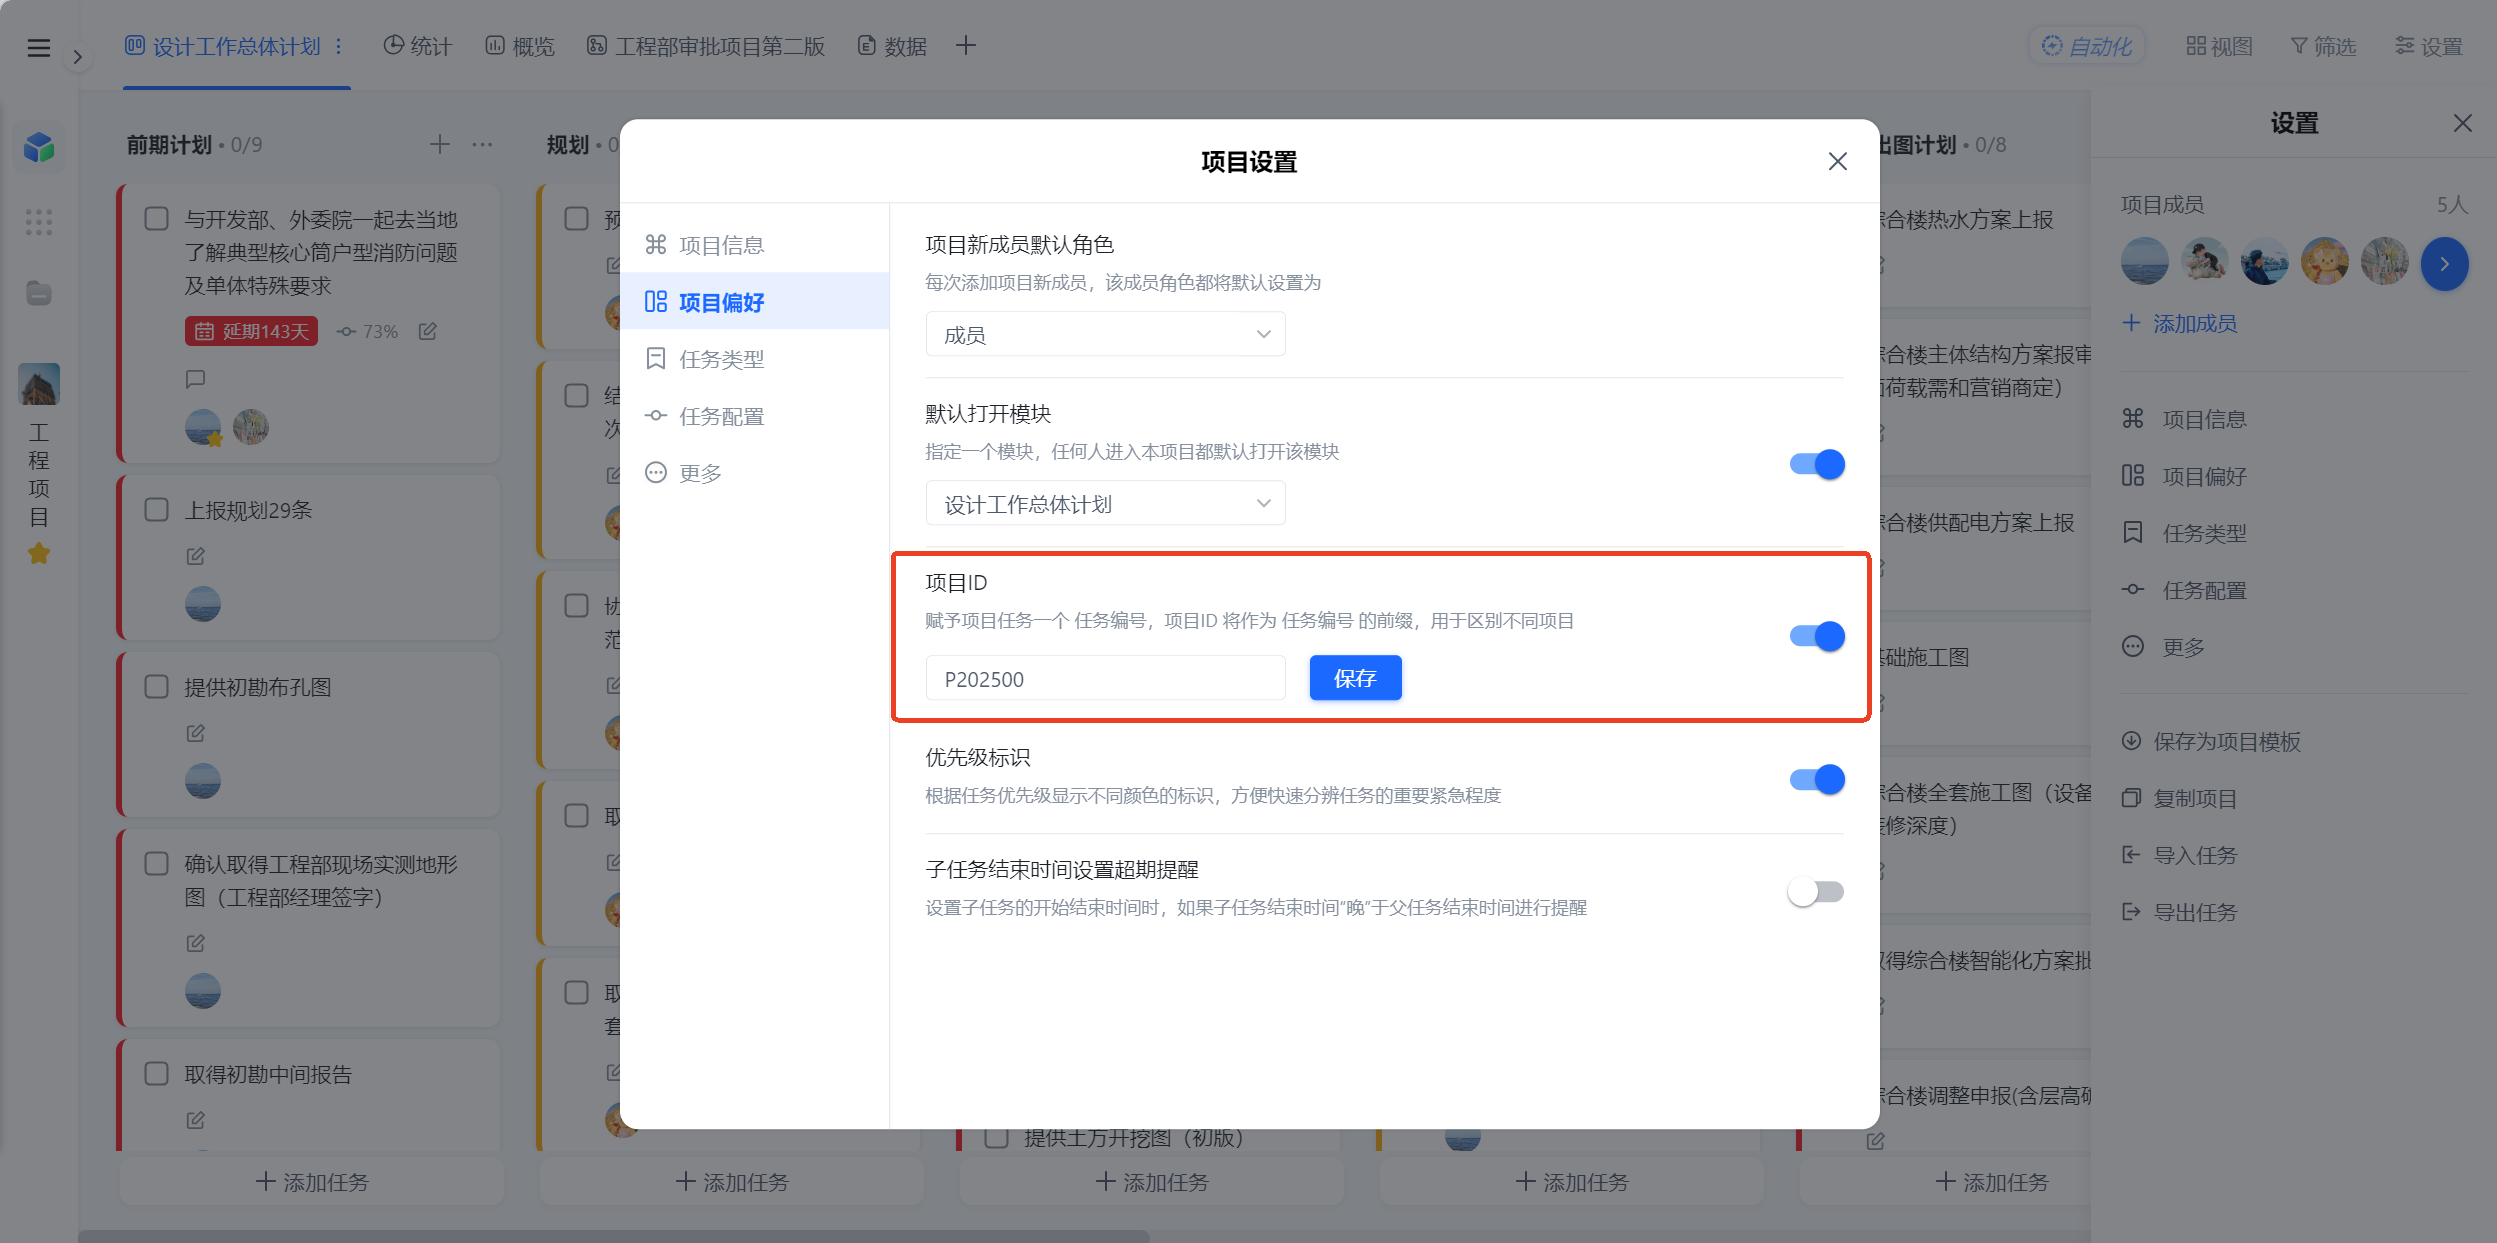Click the 自动化 button
Screen dimensions: 2497x1243
pyautogui.click(x=2087, y=46)
